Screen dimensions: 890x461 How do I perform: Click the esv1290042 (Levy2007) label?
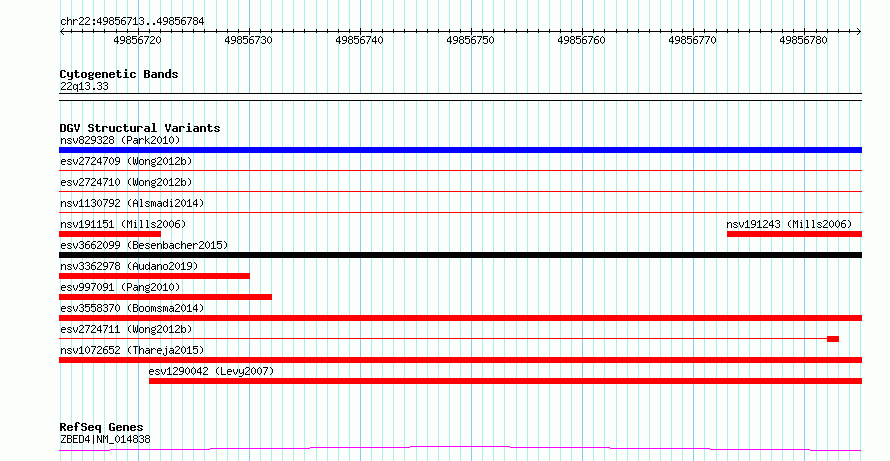tap(211, 371)
